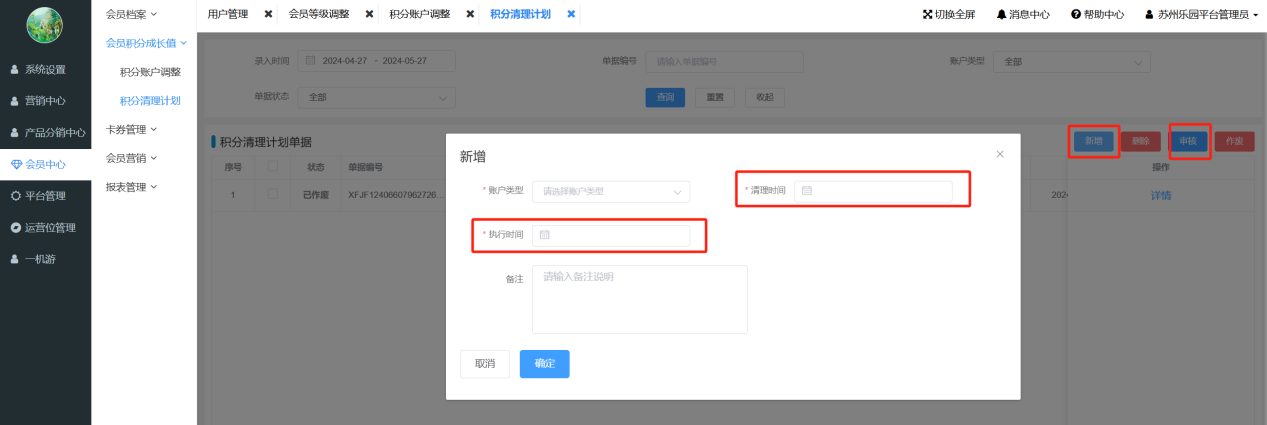This screenshot has width=1267, height=425.
Task: Click the 已作废 status cell
Action: [x=316, y=195]
